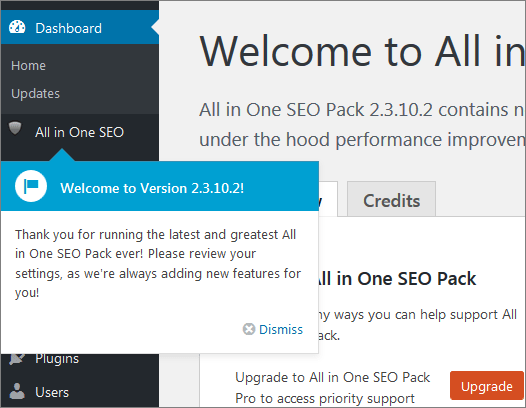Click the 'Upgrade to All in One SEO Pack' text
This screenshot has width=526, height=408.
[332, 377]
